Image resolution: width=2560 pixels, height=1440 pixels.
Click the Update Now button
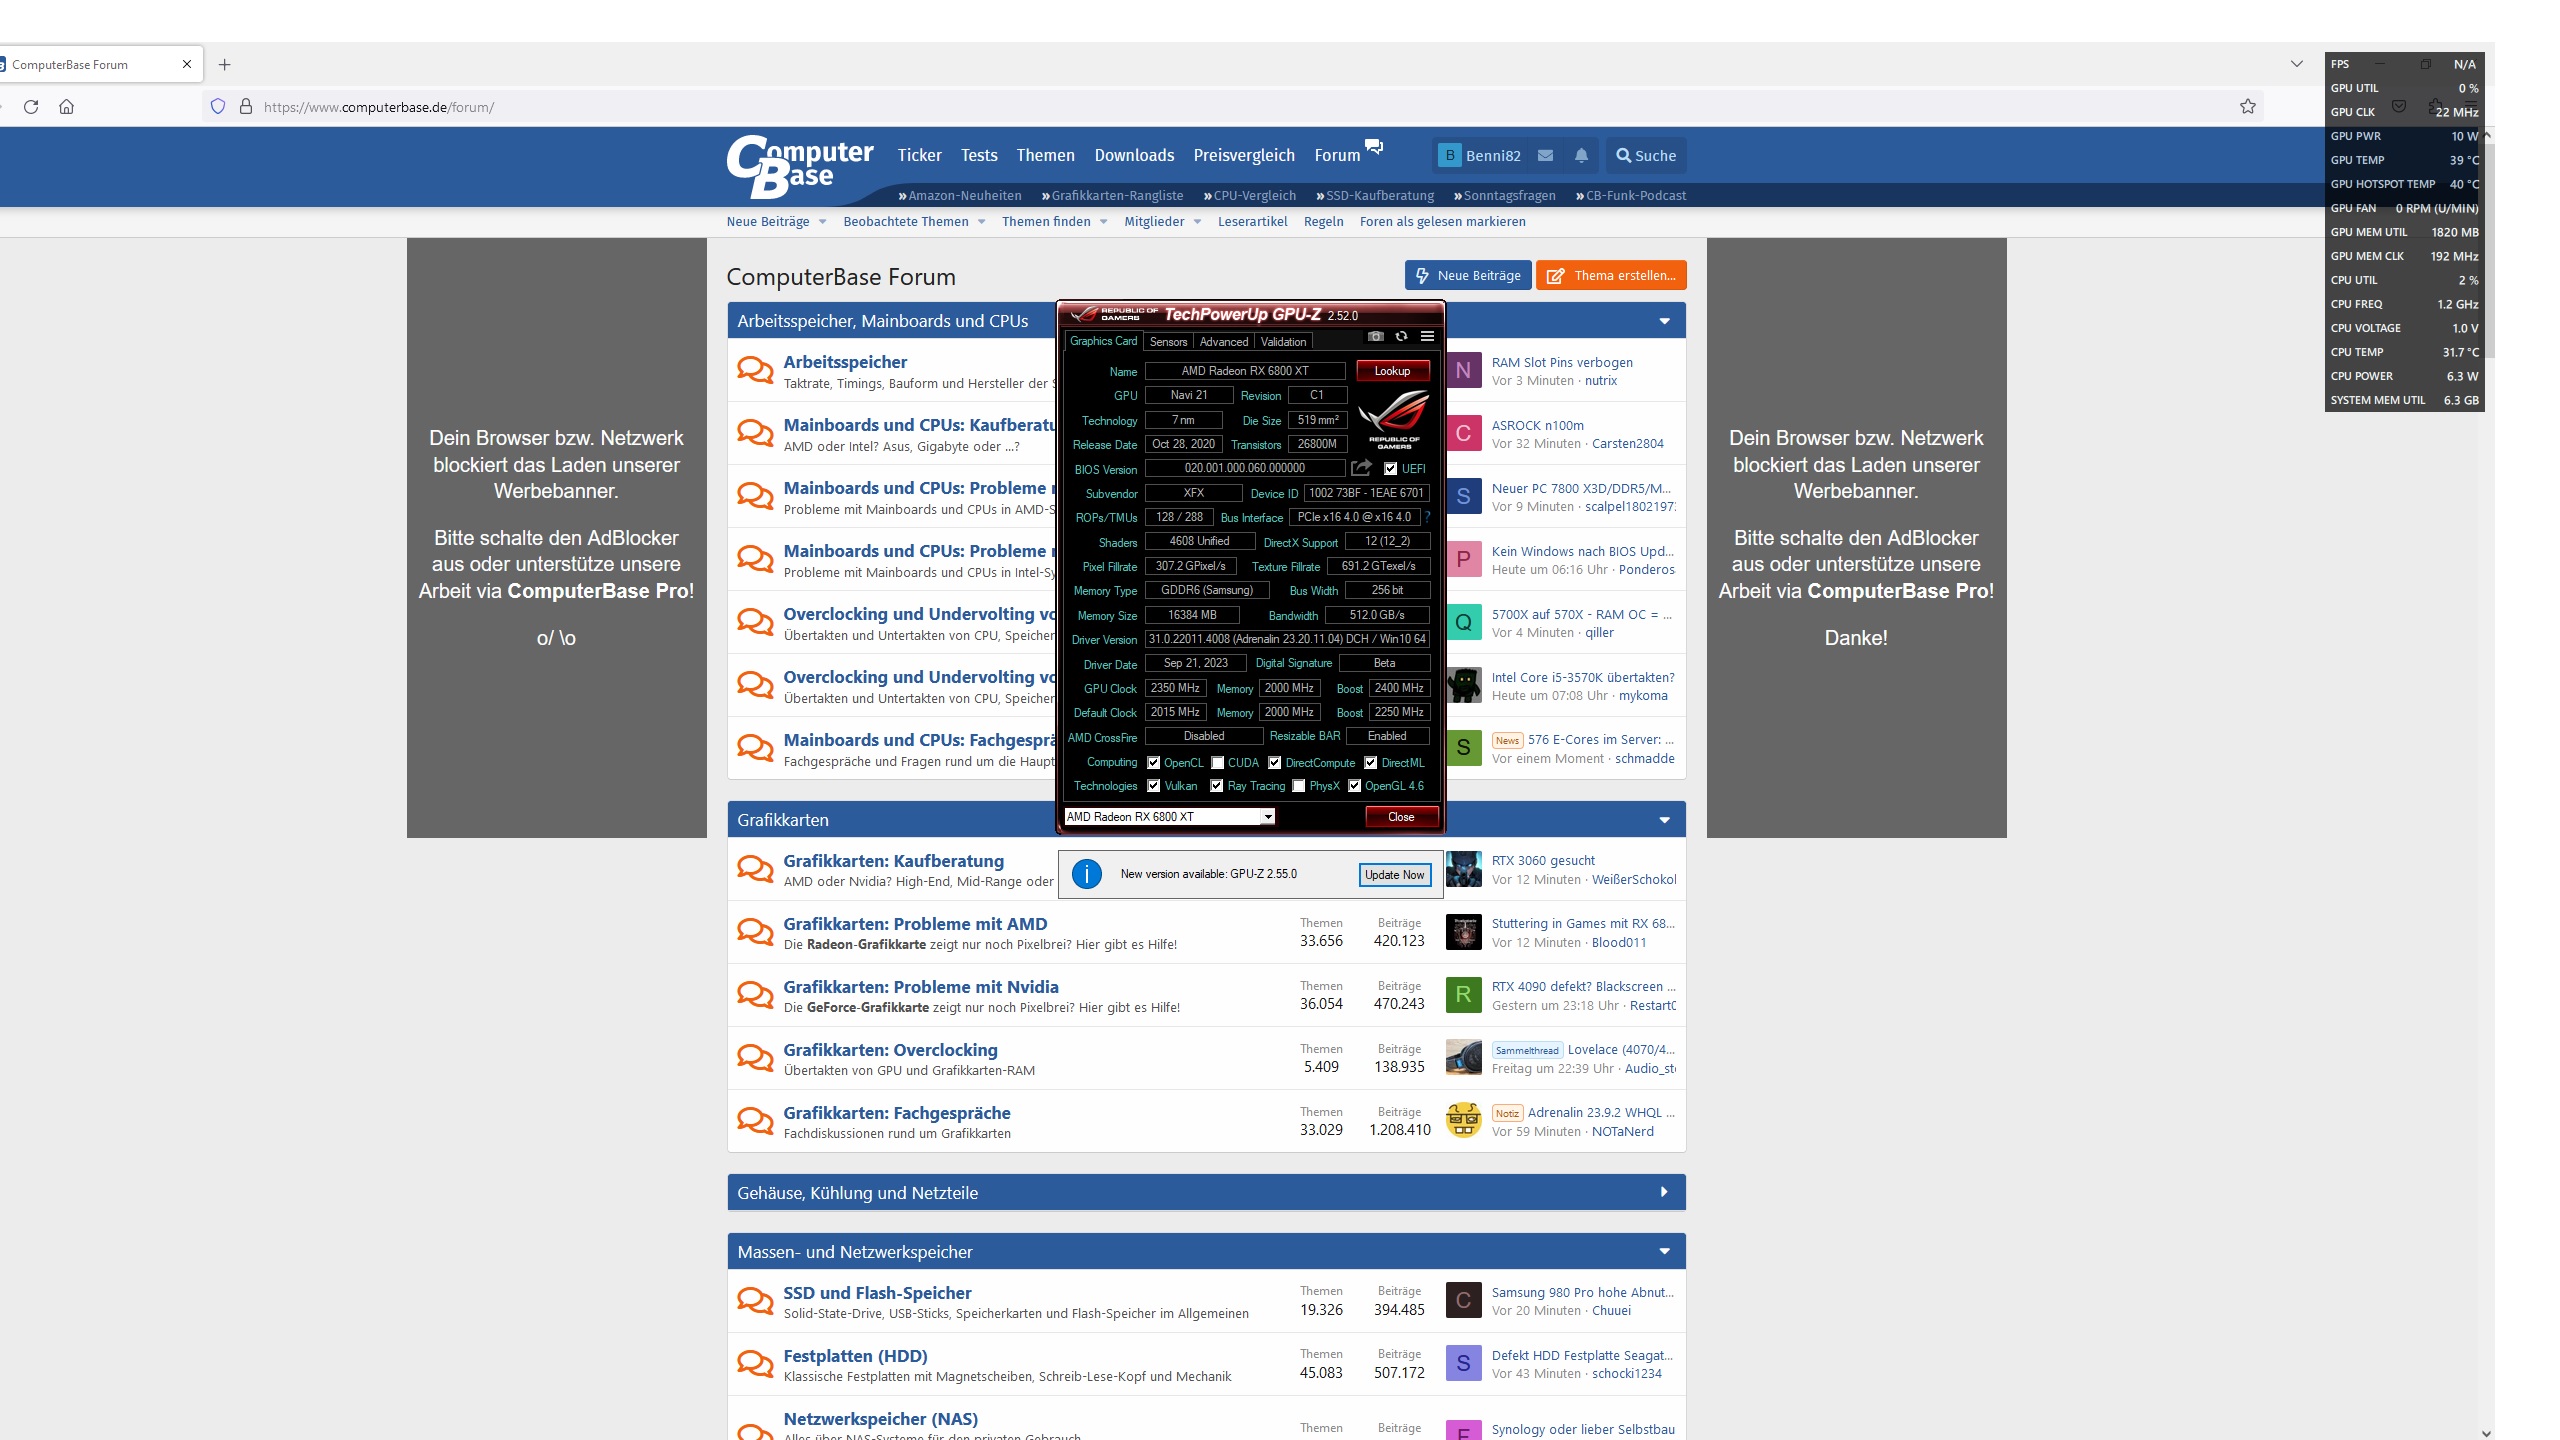(1394, 875)
